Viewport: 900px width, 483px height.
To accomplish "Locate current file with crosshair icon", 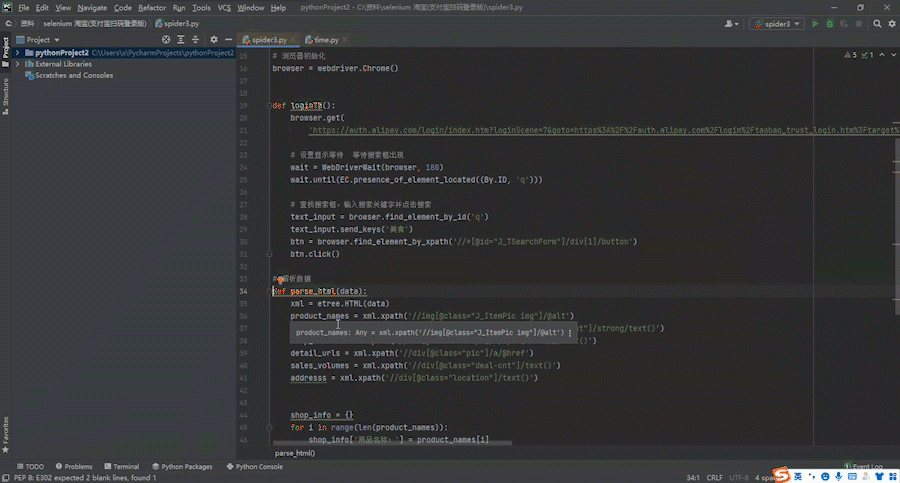I will point(166,40).
